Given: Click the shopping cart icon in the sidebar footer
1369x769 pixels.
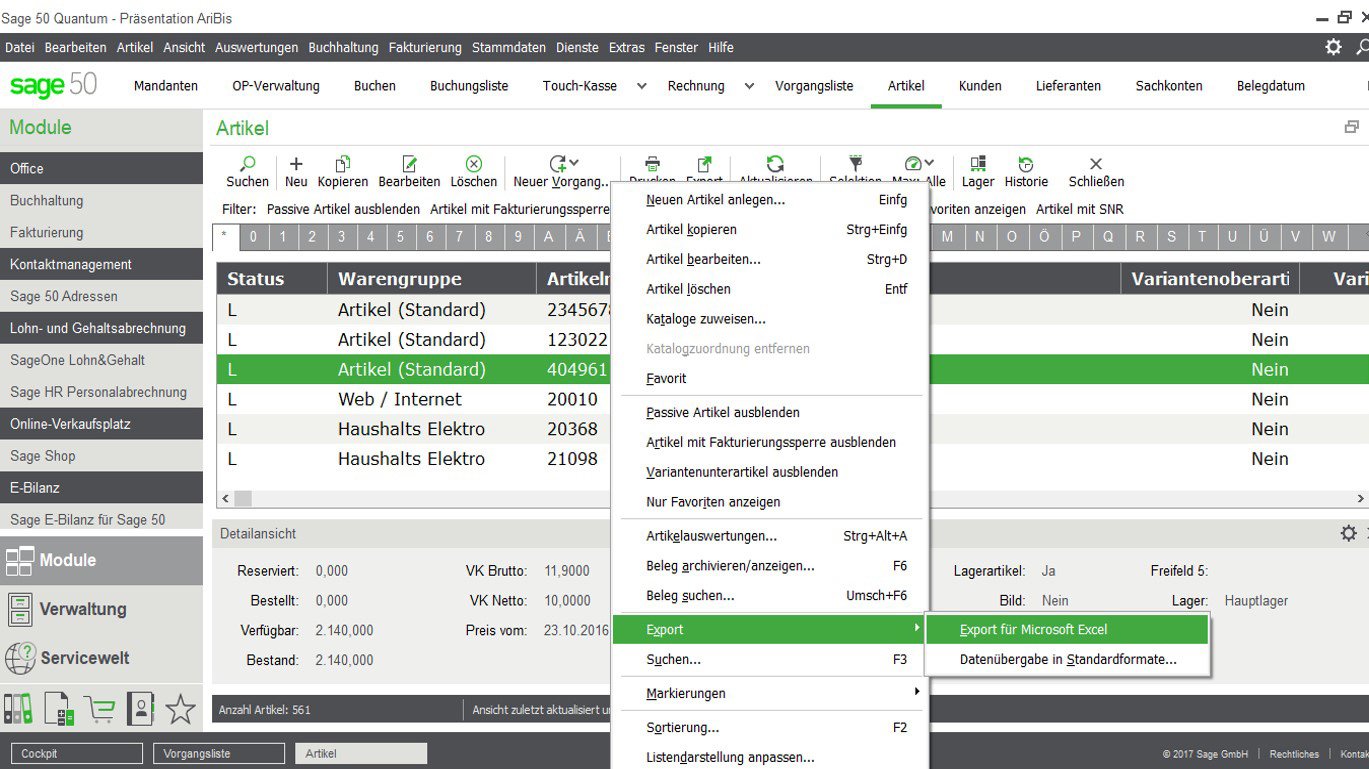Looking at the screenshot, I should coord(100,708).
